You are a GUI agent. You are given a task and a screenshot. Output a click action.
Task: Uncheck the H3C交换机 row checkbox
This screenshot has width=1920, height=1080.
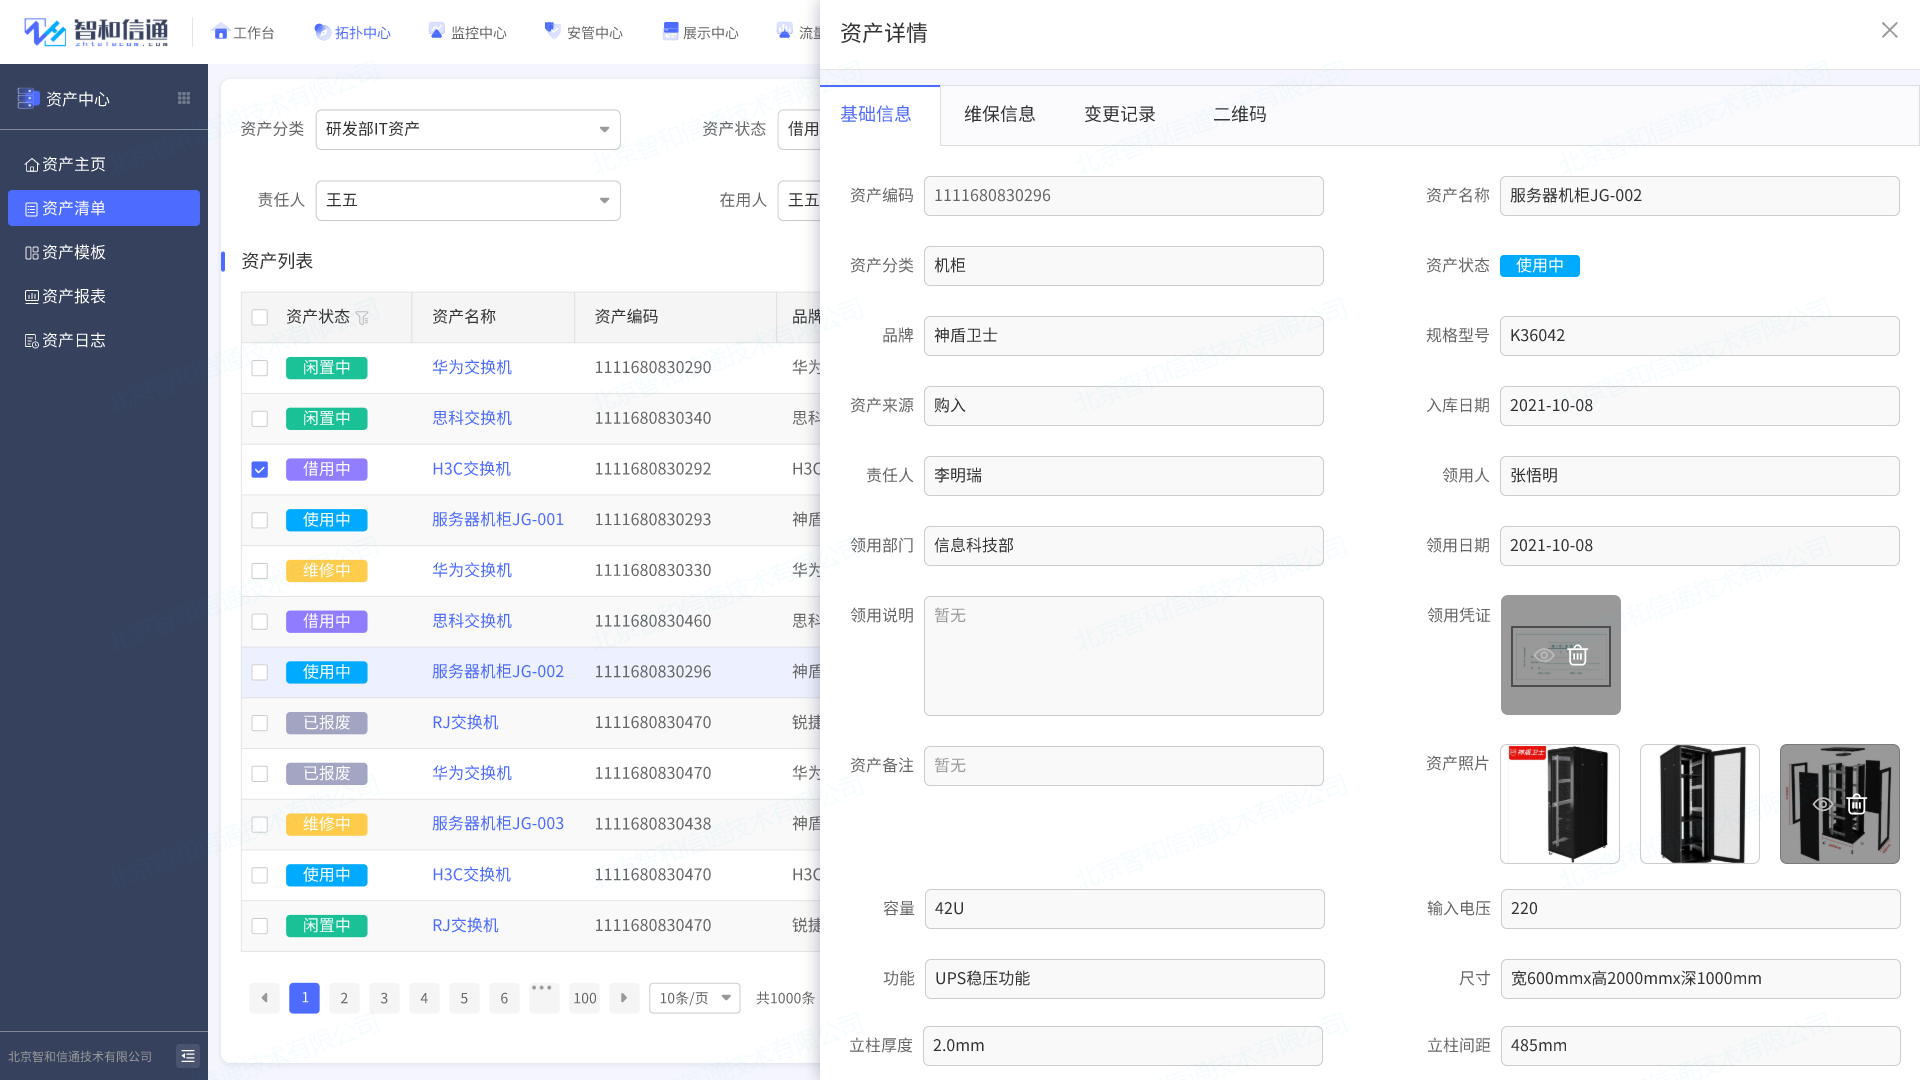[x=260, y=470]
